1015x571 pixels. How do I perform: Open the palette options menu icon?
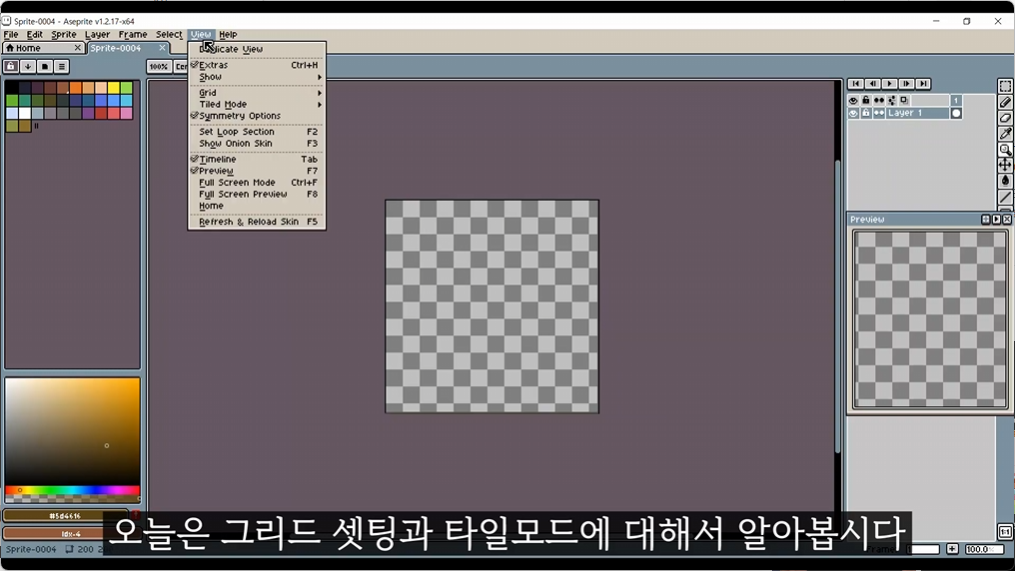pyautogui.click(x=61, y=66)
